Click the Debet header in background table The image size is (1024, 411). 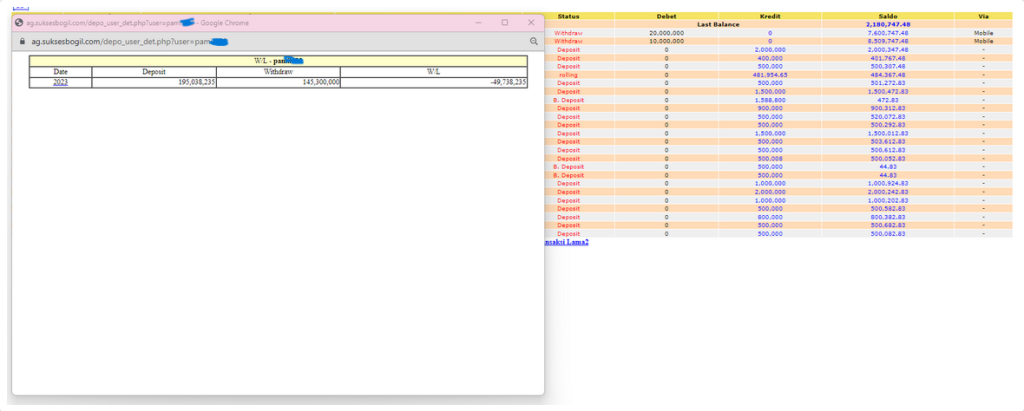[x=666, y=16]
